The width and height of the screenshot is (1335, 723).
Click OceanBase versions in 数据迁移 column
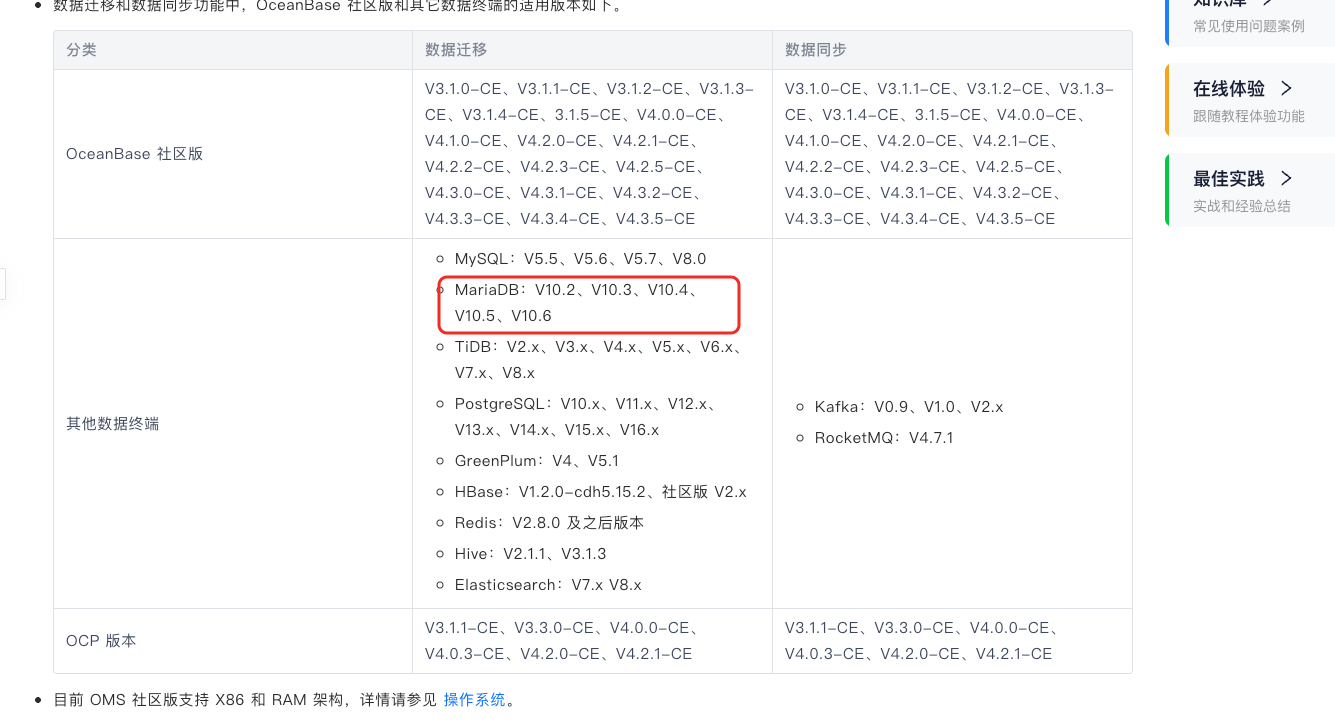pyautogui.click(x=590, y=154)
